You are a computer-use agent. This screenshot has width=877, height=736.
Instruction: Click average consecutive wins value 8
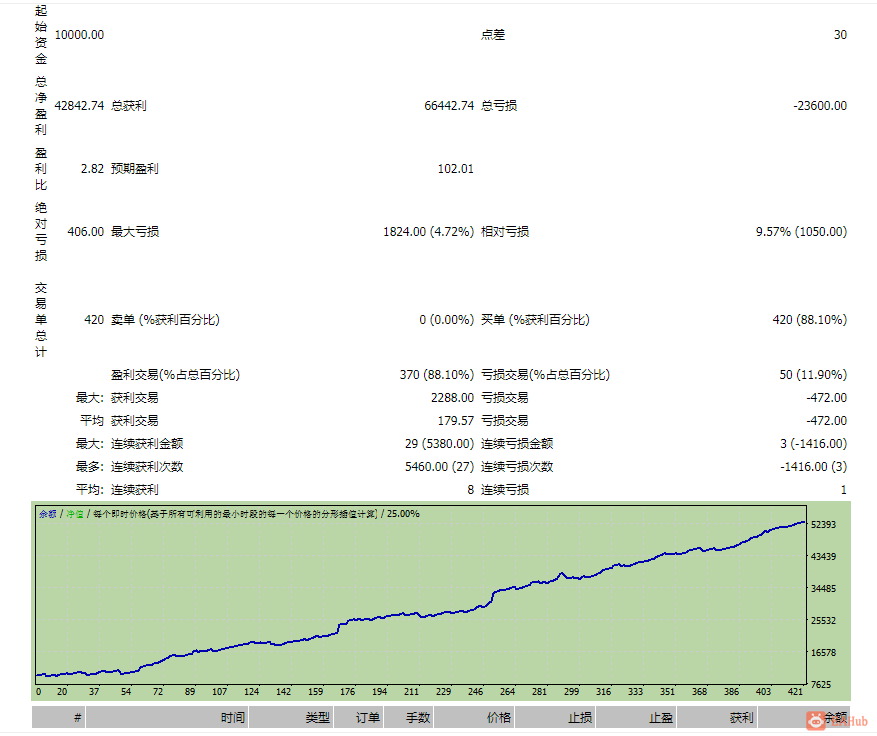point(471,490)
